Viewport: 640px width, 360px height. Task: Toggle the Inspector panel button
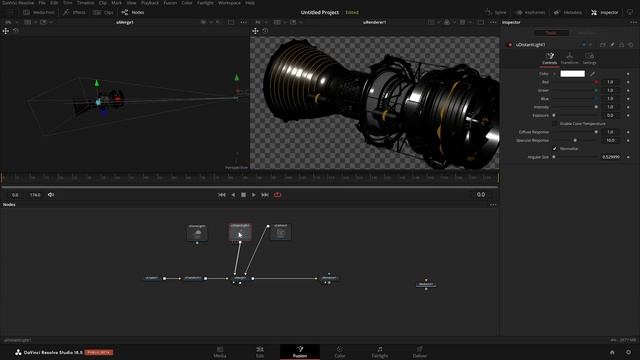pos(604,12)
